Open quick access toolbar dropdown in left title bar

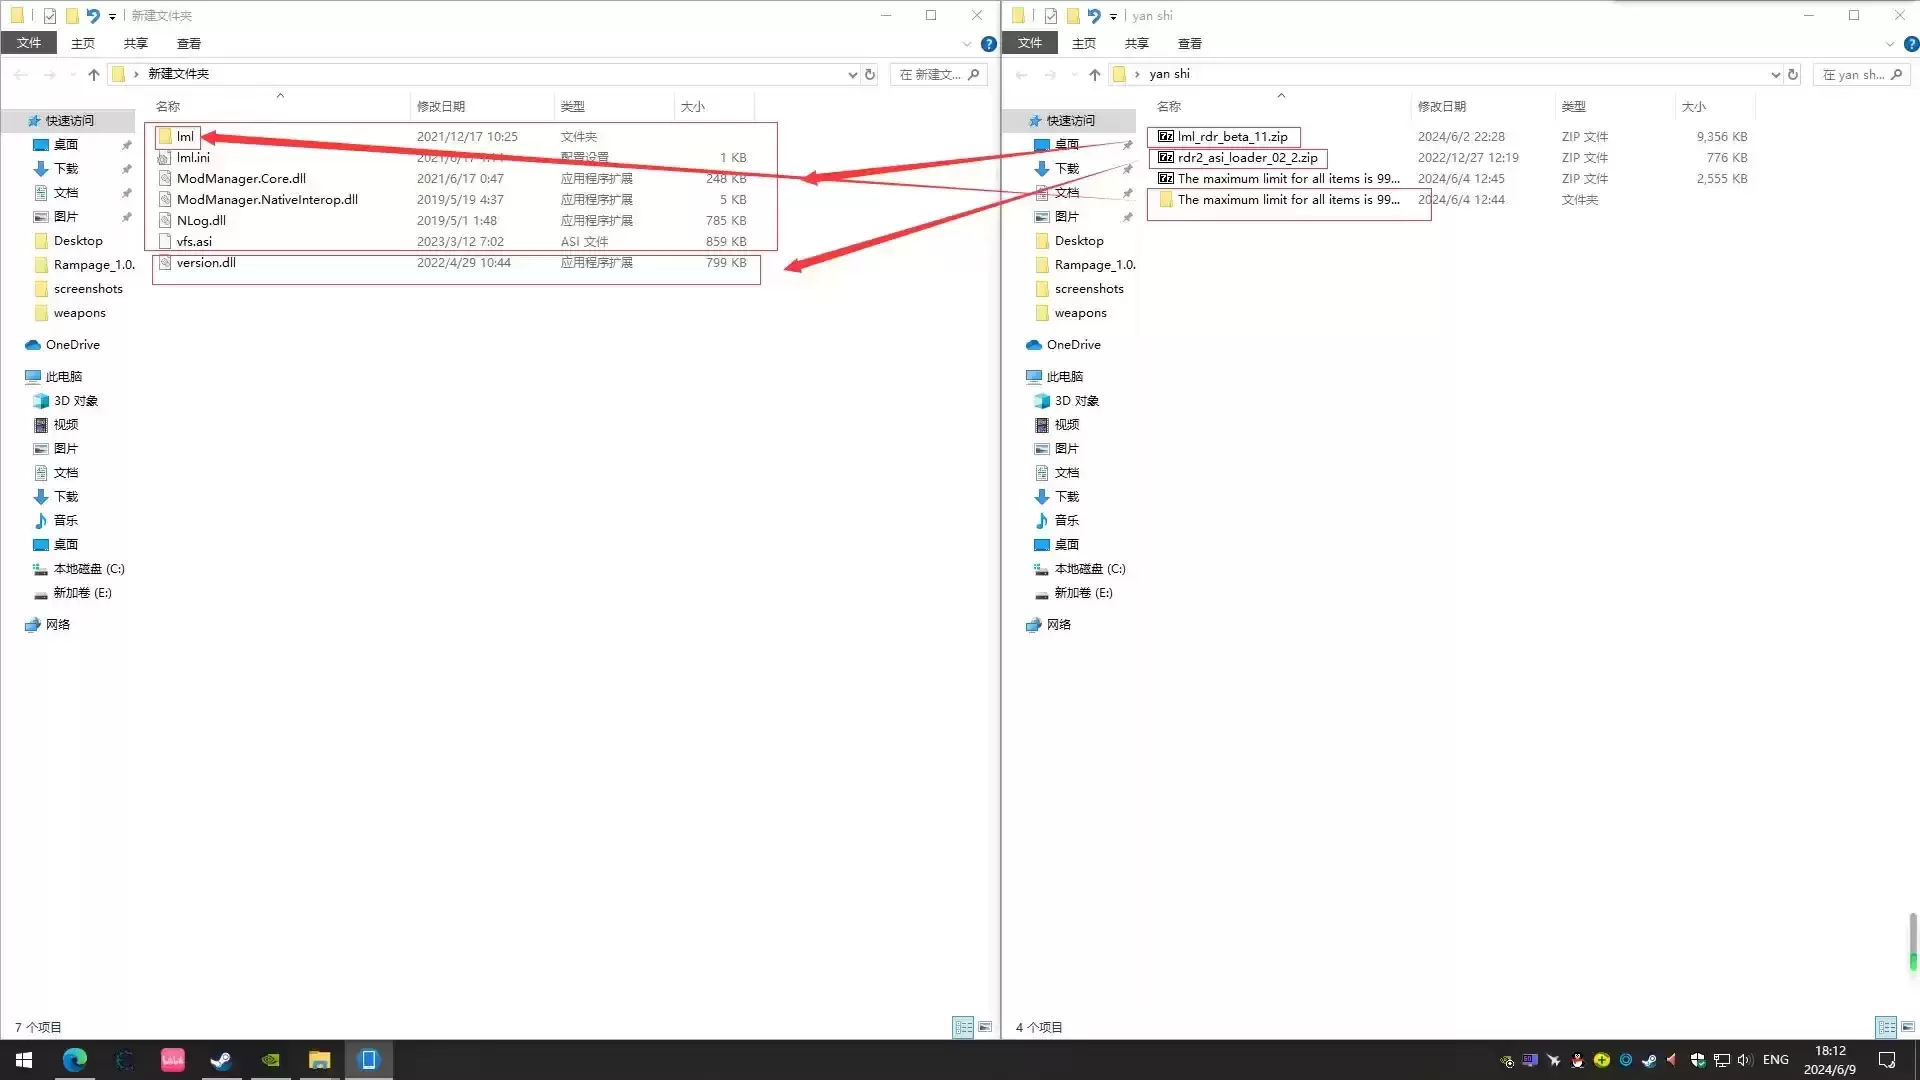(112, 16)
